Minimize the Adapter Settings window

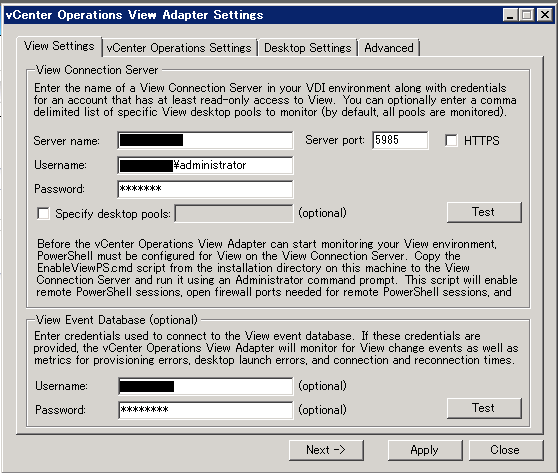click(510, 15)
